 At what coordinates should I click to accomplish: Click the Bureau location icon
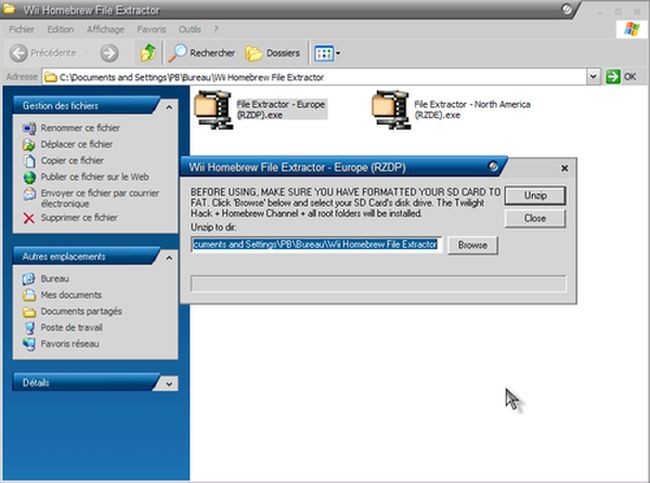[x=29, y=279]
